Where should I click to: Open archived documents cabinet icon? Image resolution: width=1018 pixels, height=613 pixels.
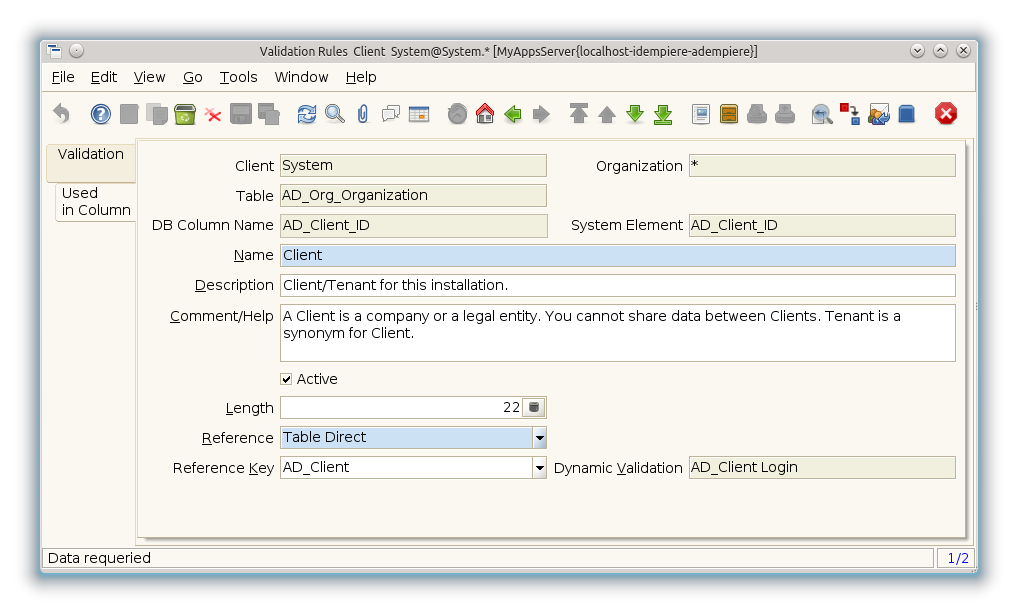(x=729, y=114)
